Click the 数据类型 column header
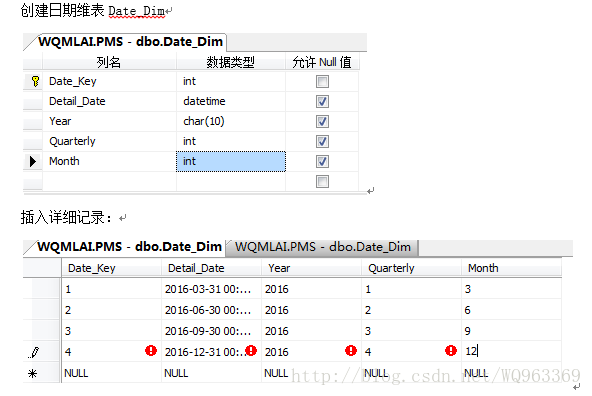 231,62
